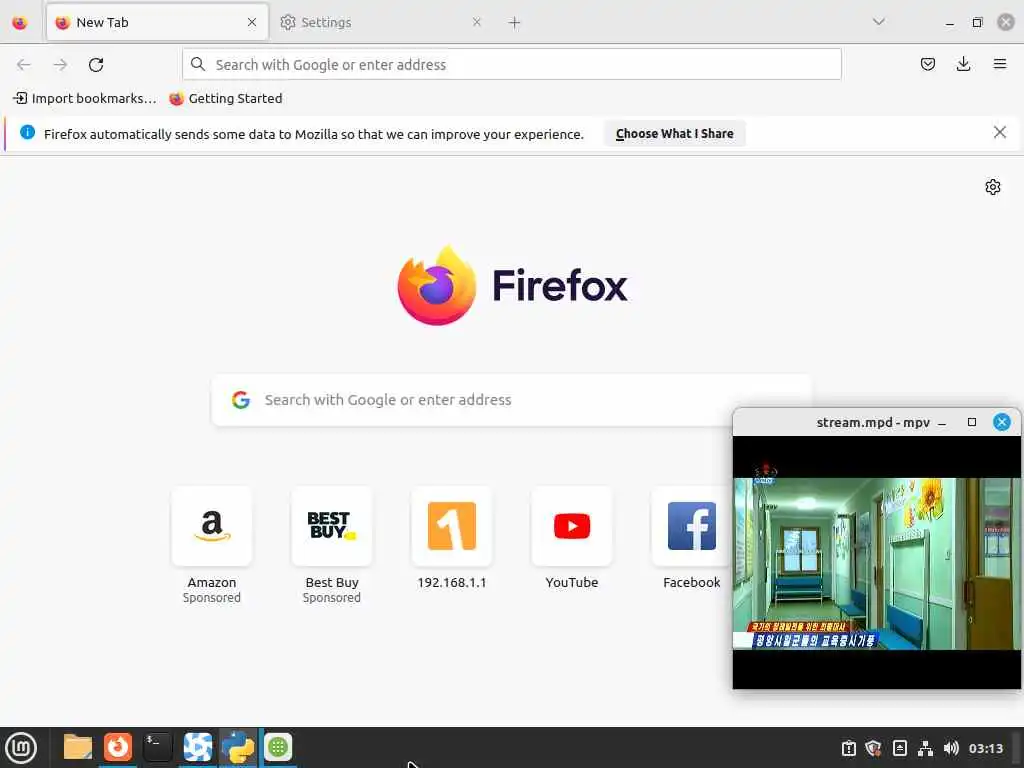Open Import bookmarks bookmark item
Viewport: 1024px width, 768px height.
pos(85,99)
